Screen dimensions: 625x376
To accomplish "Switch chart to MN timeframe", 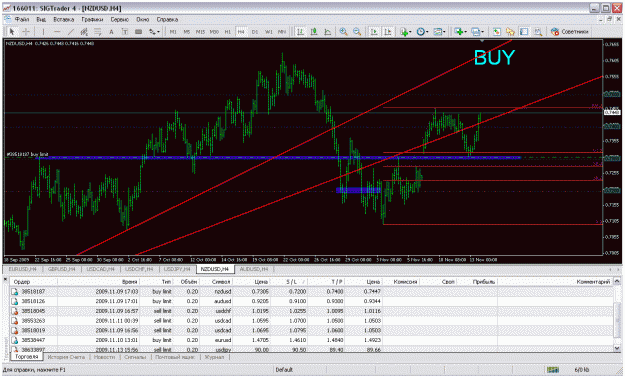I will pyautogui.click(x=282, y=31).
